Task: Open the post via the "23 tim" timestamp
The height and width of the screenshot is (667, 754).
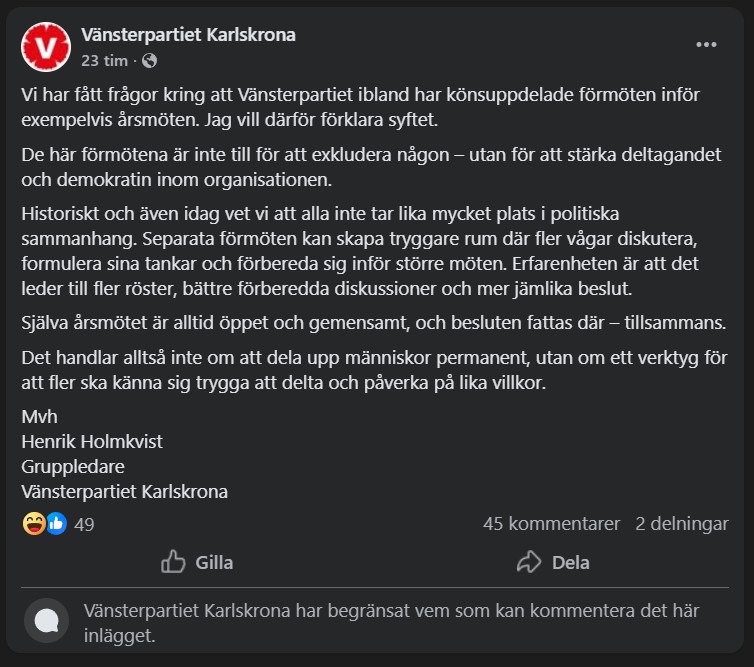Action: (x=104, y=61)
